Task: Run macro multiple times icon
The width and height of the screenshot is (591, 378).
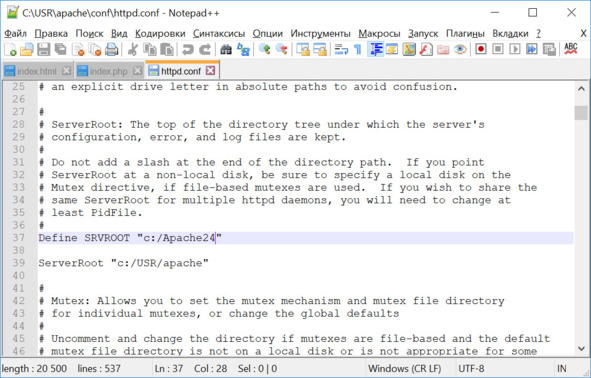Action: pyautogui.click(x=532, y=49)
